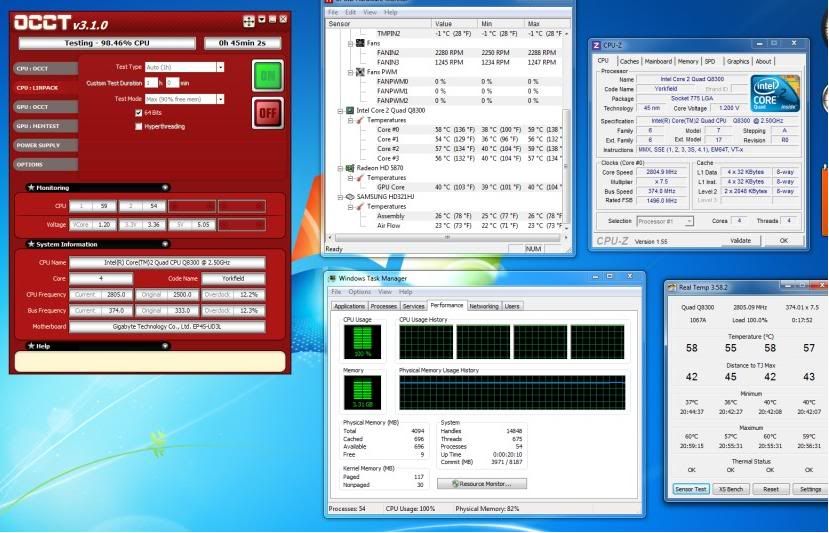This screenshot has width=829, height=533.
Task: Click the Intel Core 2 Quad logo in CPU-Z
Action: (775, 93)
